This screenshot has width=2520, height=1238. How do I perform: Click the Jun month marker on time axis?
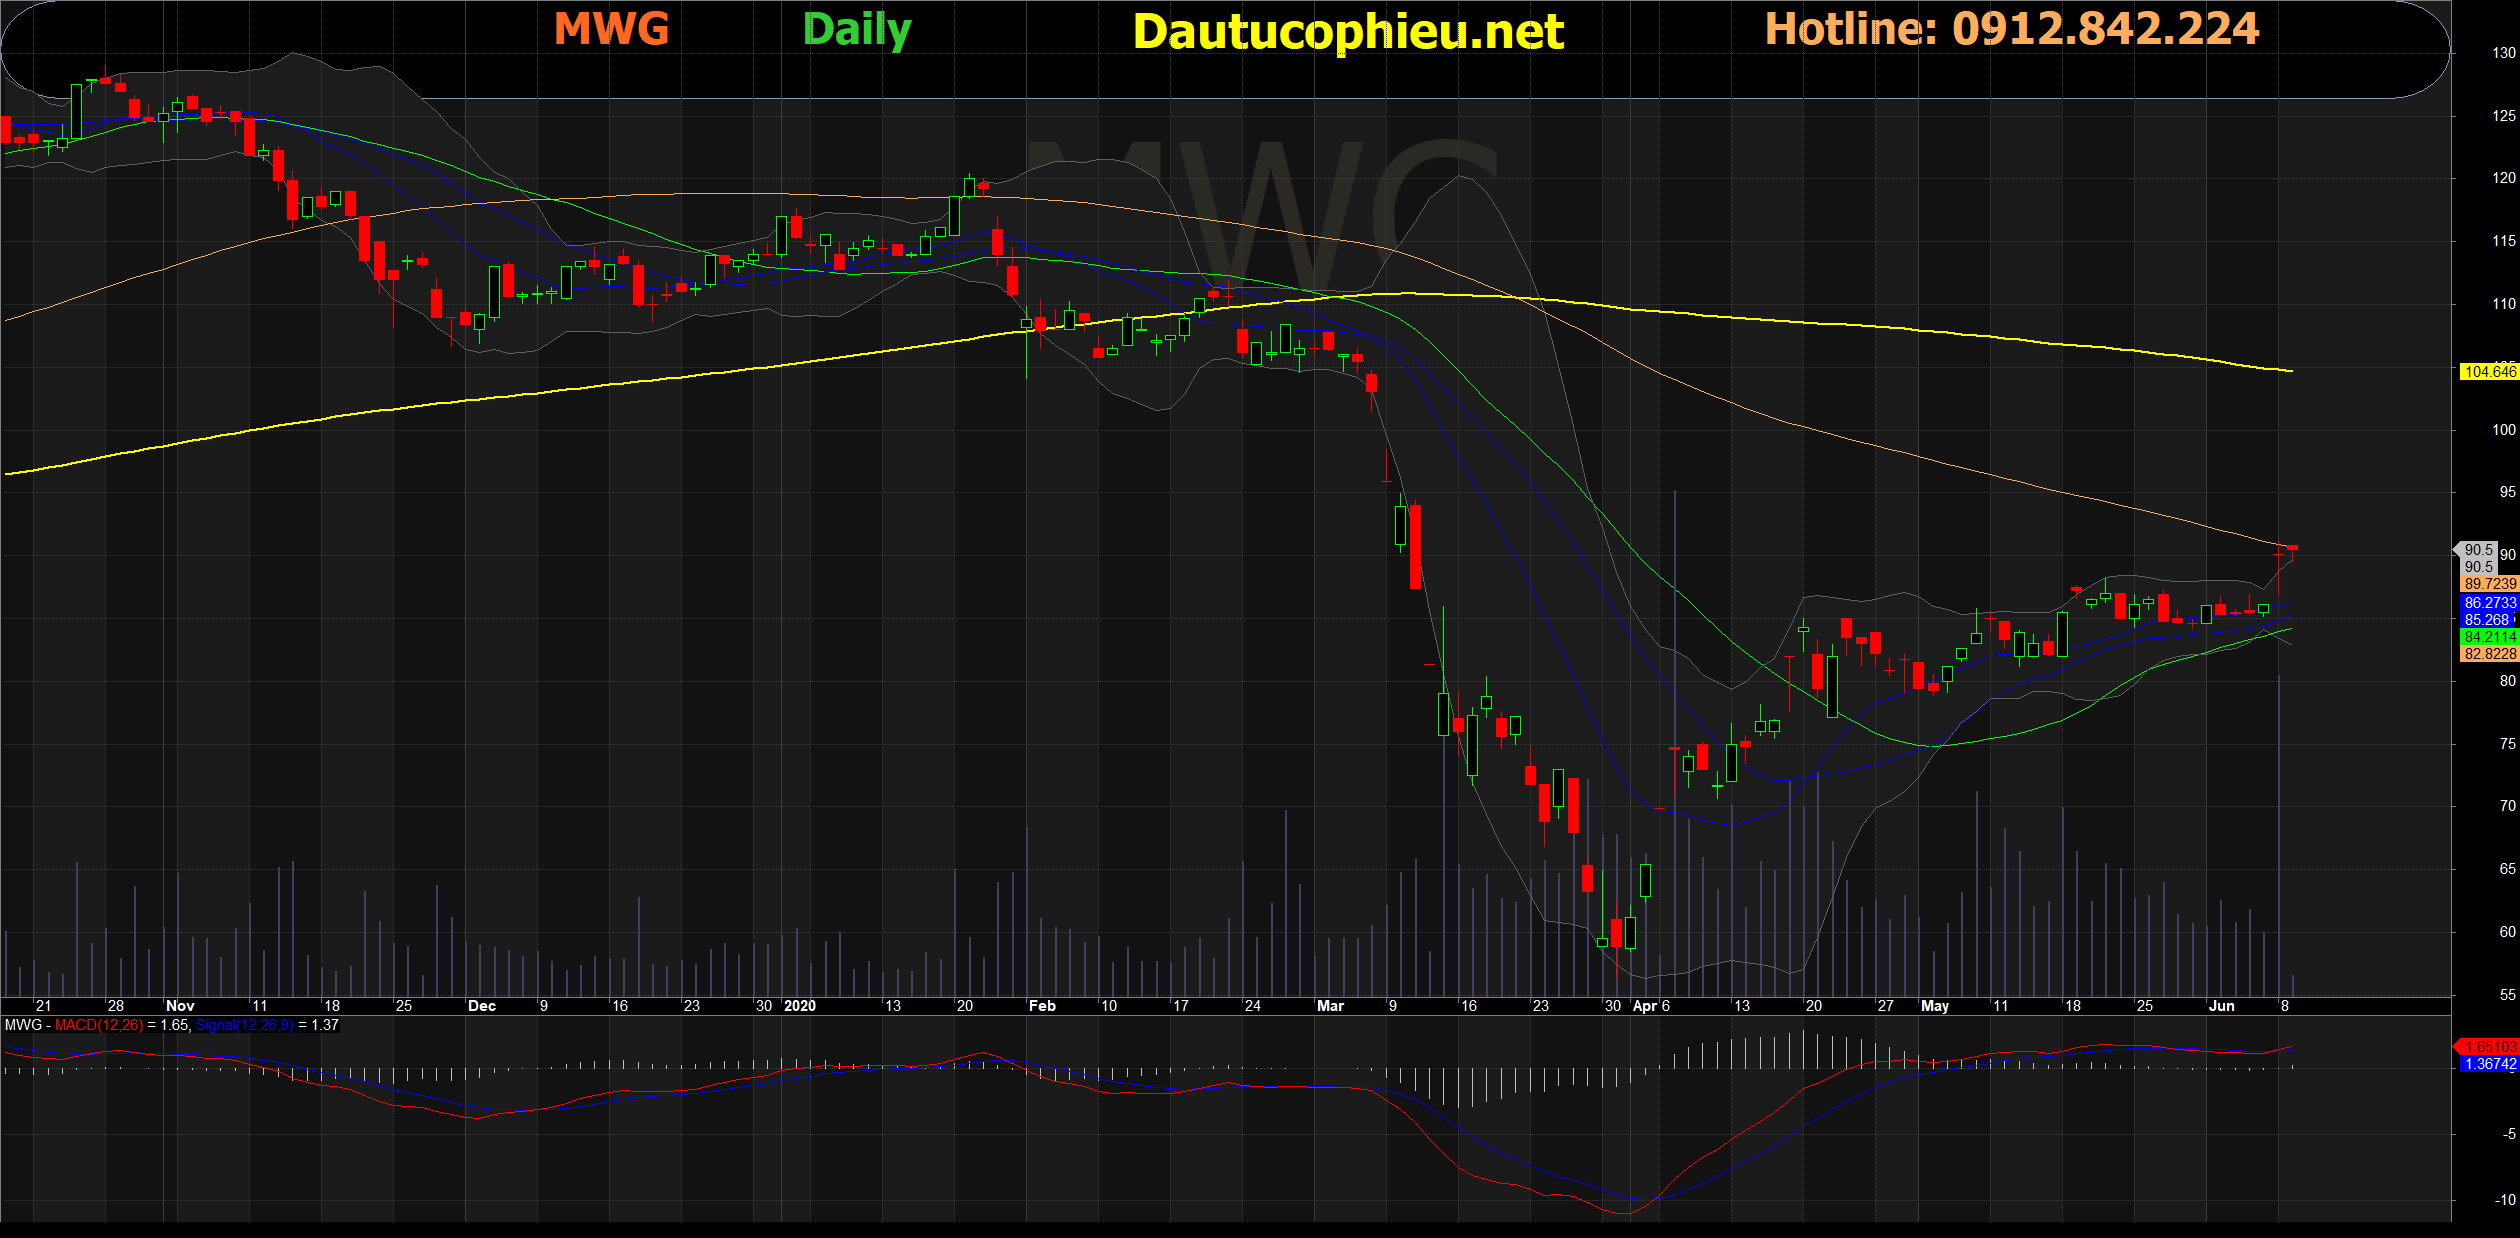[2221, 1006]
